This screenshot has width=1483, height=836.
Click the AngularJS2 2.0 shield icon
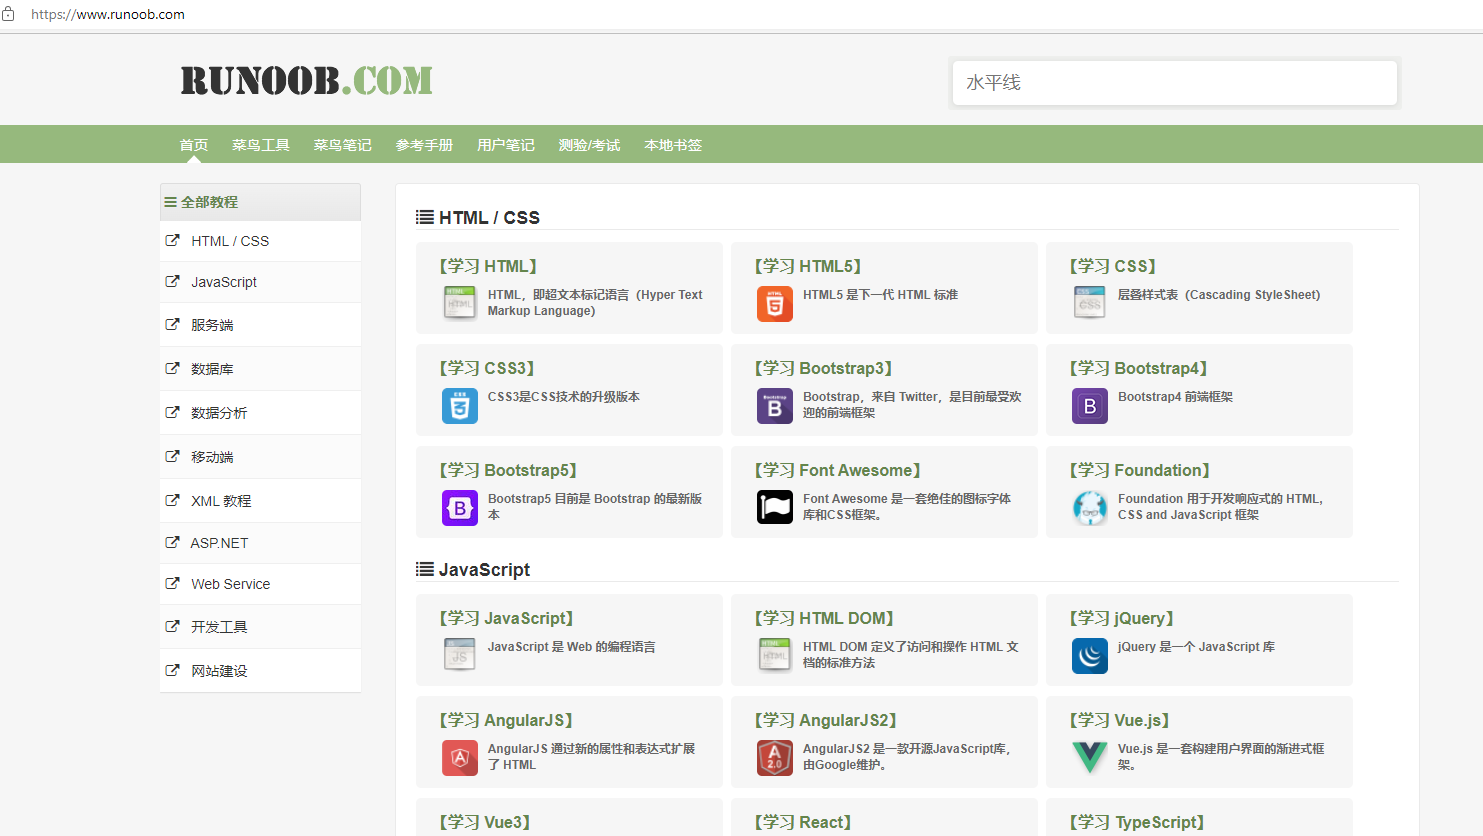(x=775, y=757)
